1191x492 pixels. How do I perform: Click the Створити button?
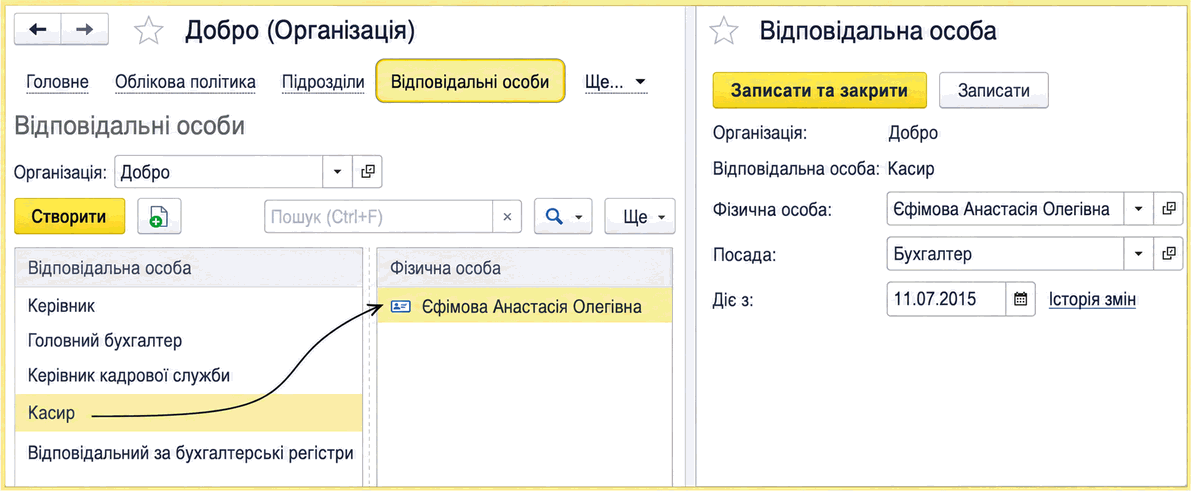[x=68, y=217]
